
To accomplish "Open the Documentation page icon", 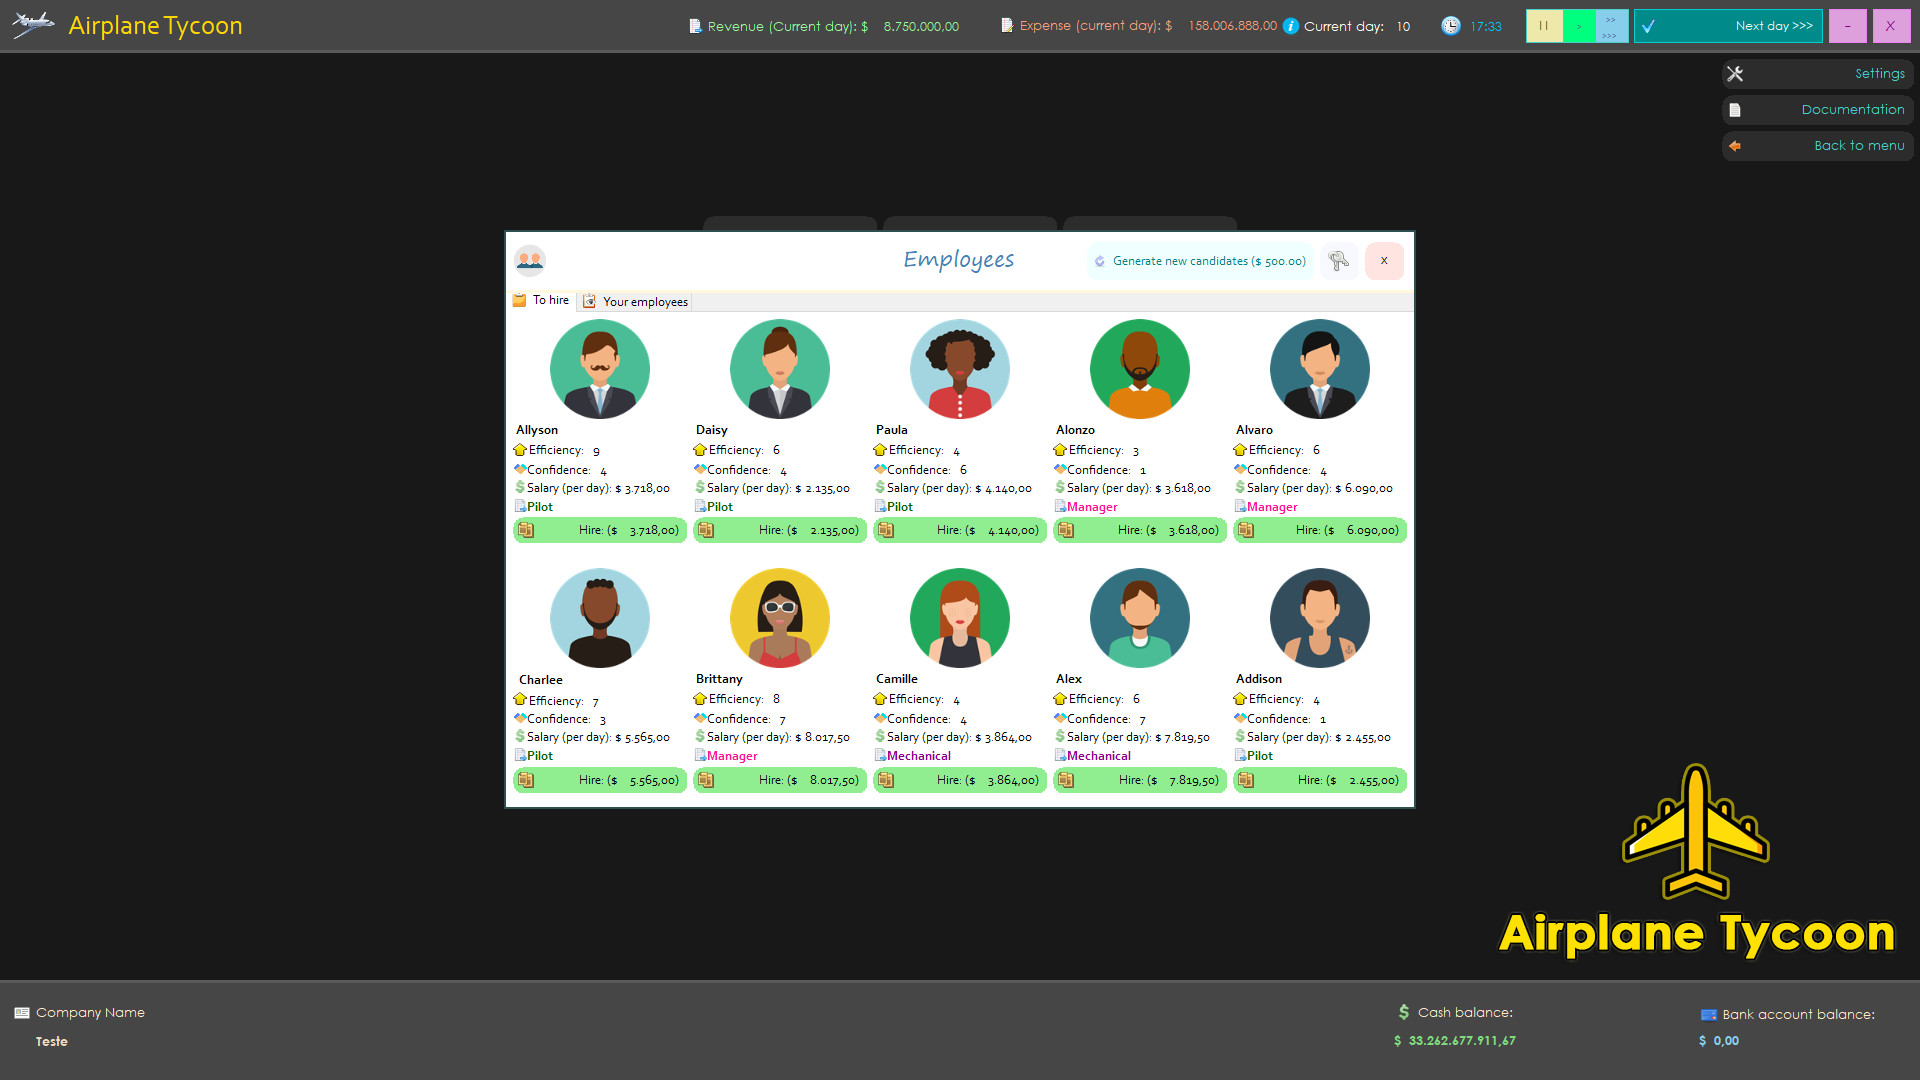I will [1735, 109].
